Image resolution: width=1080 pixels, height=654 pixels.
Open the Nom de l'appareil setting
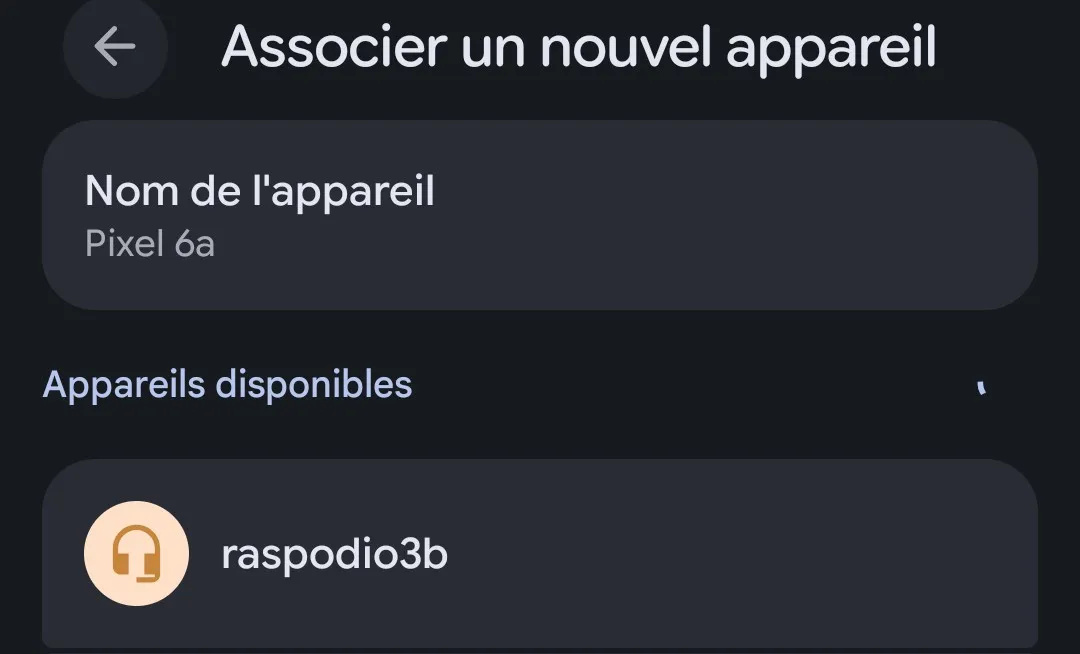coord(539,215)
